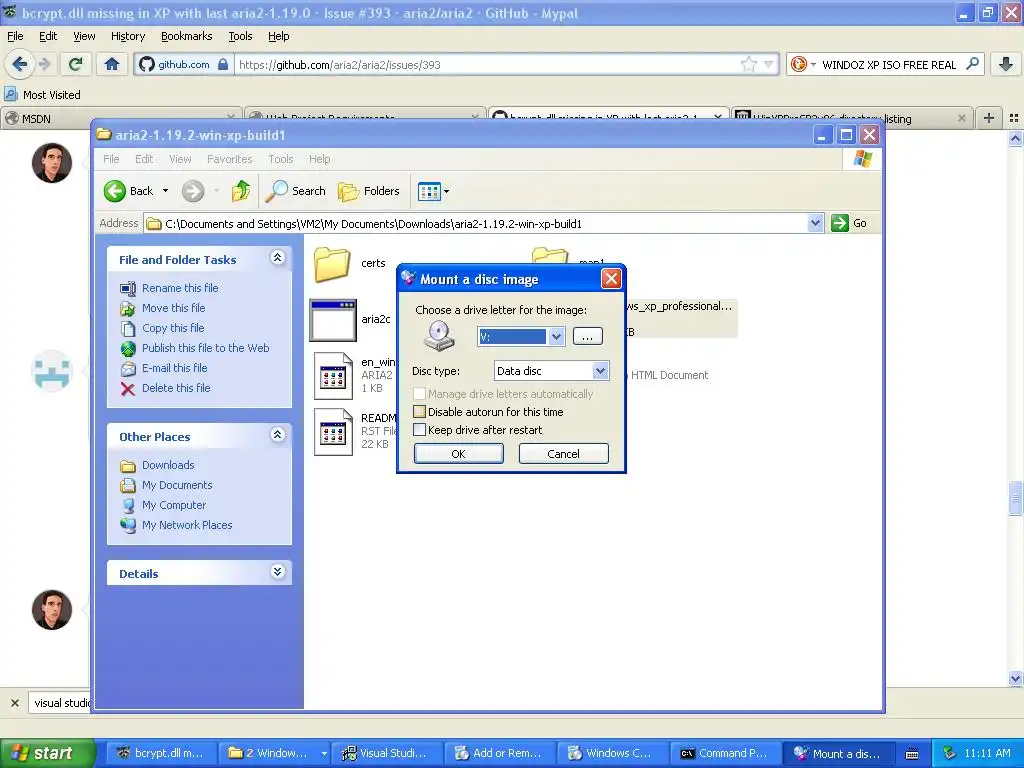
Task: Select the en_win ARIA2 file icon
Action: [333, 376]
